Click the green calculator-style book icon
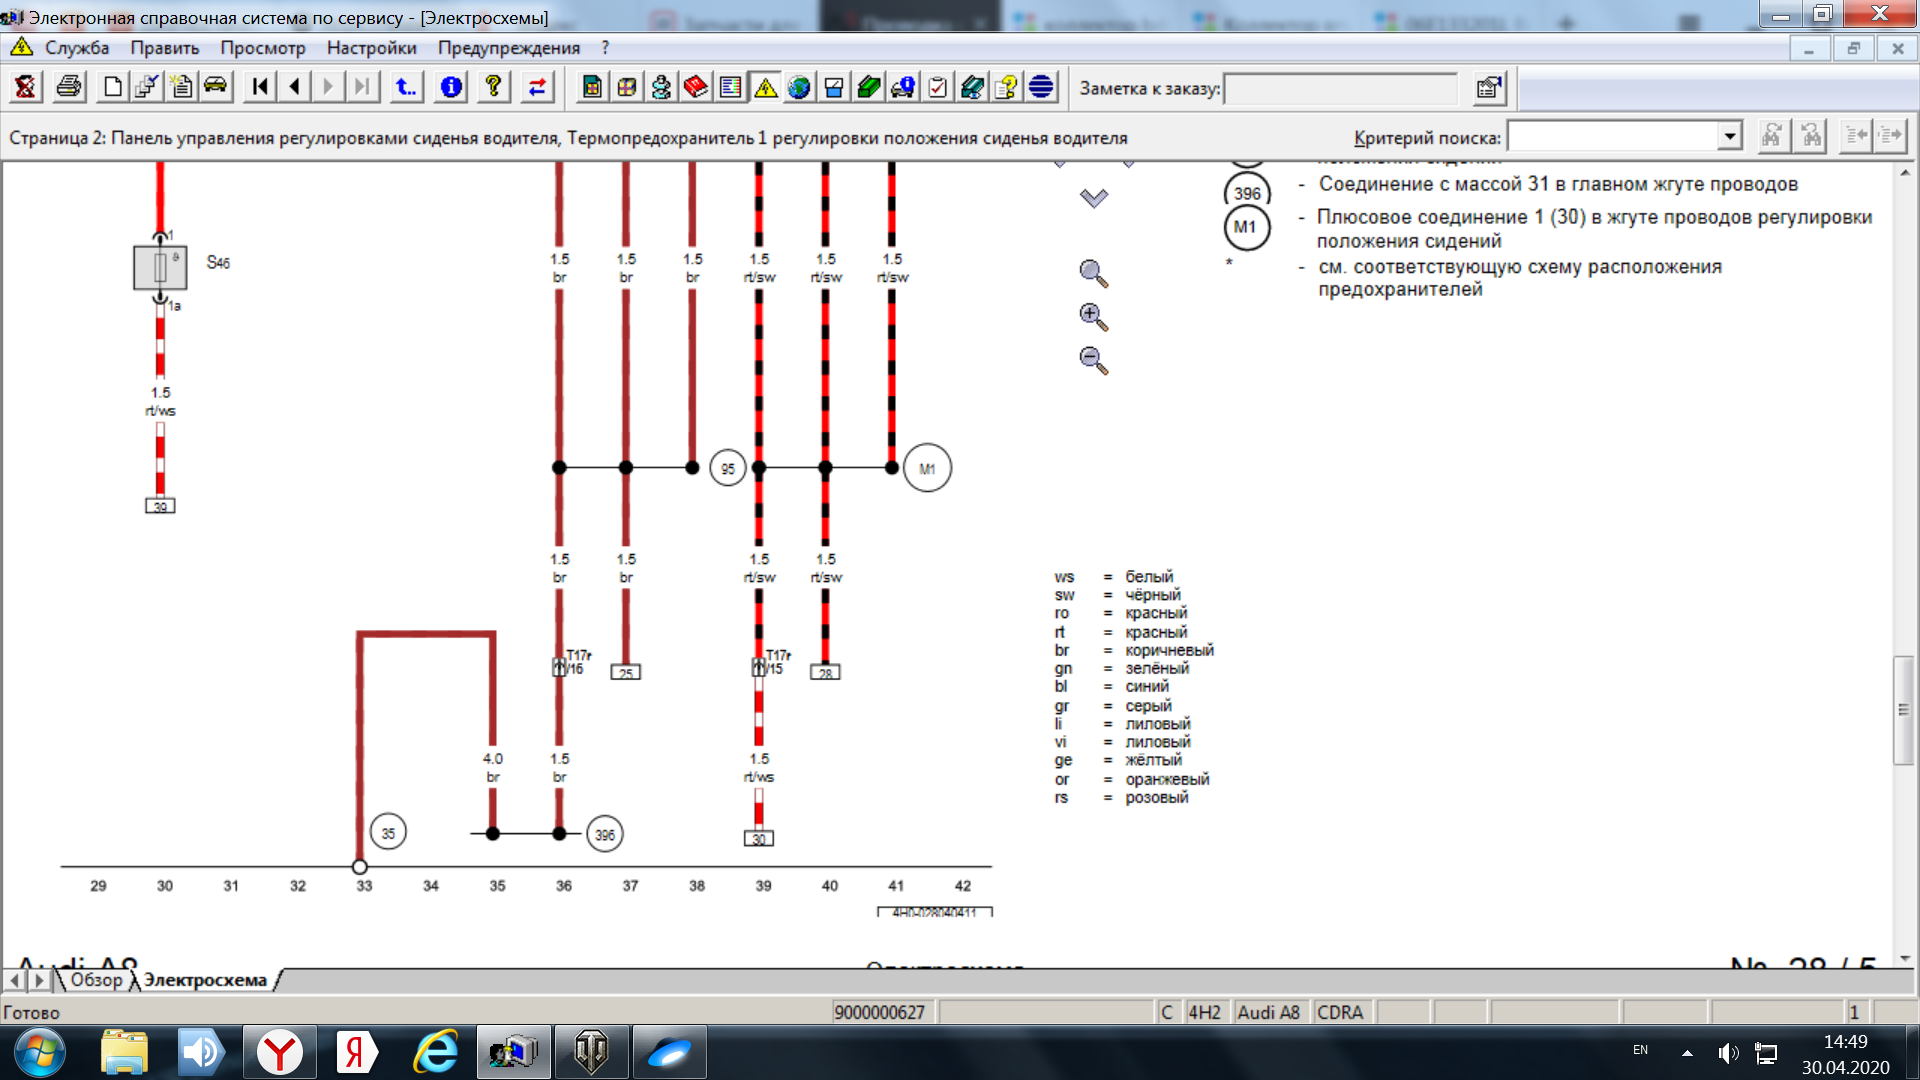Image resolution: width=1920 pixels, height=1080 pixels. pyautogui.click(x=592, y=88)
